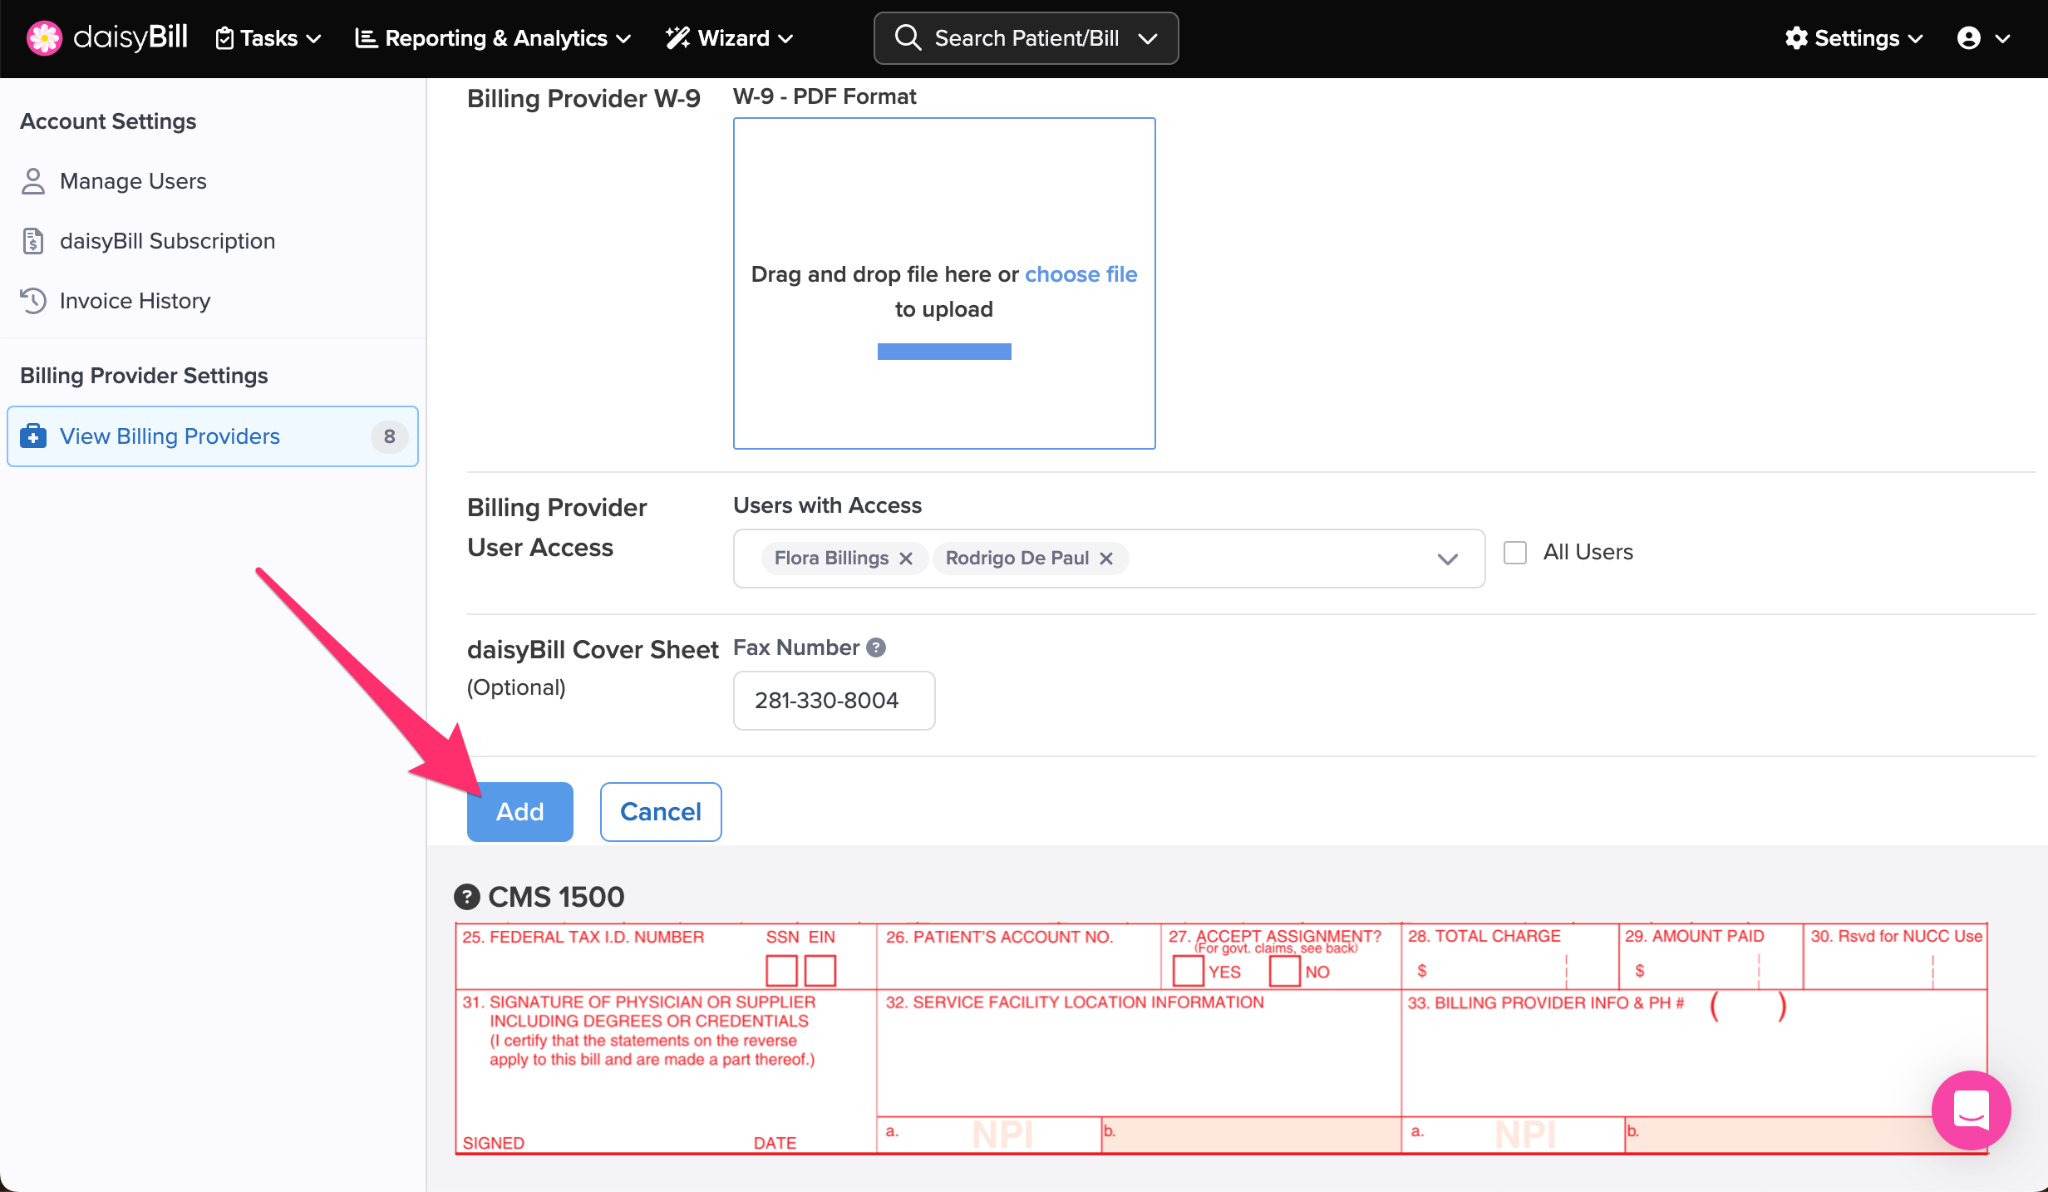Click the Invoice History clock icon
Image resolution: width=2048 pixels, height=1192 pixels.
[x=33, y=301]
